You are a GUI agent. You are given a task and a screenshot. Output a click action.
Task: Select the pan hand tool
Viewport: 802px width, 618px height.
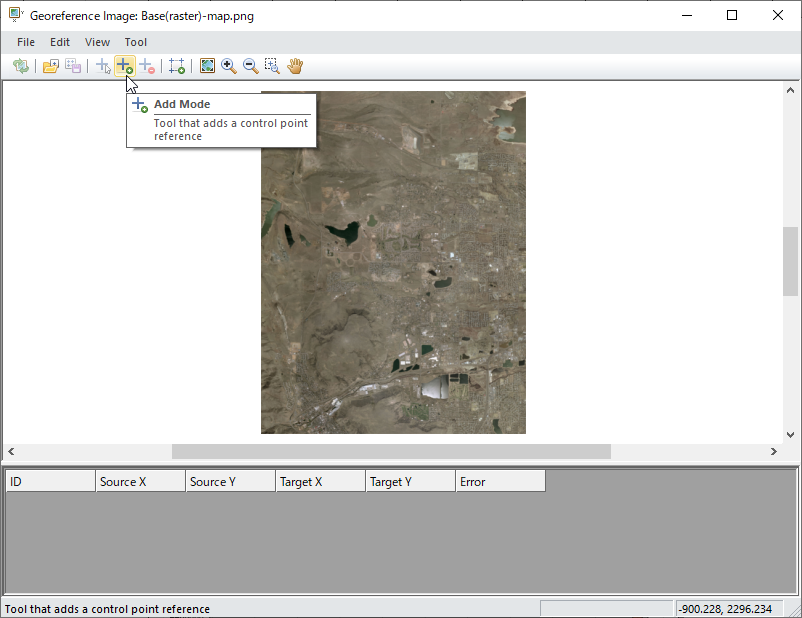tap(295, 66)
